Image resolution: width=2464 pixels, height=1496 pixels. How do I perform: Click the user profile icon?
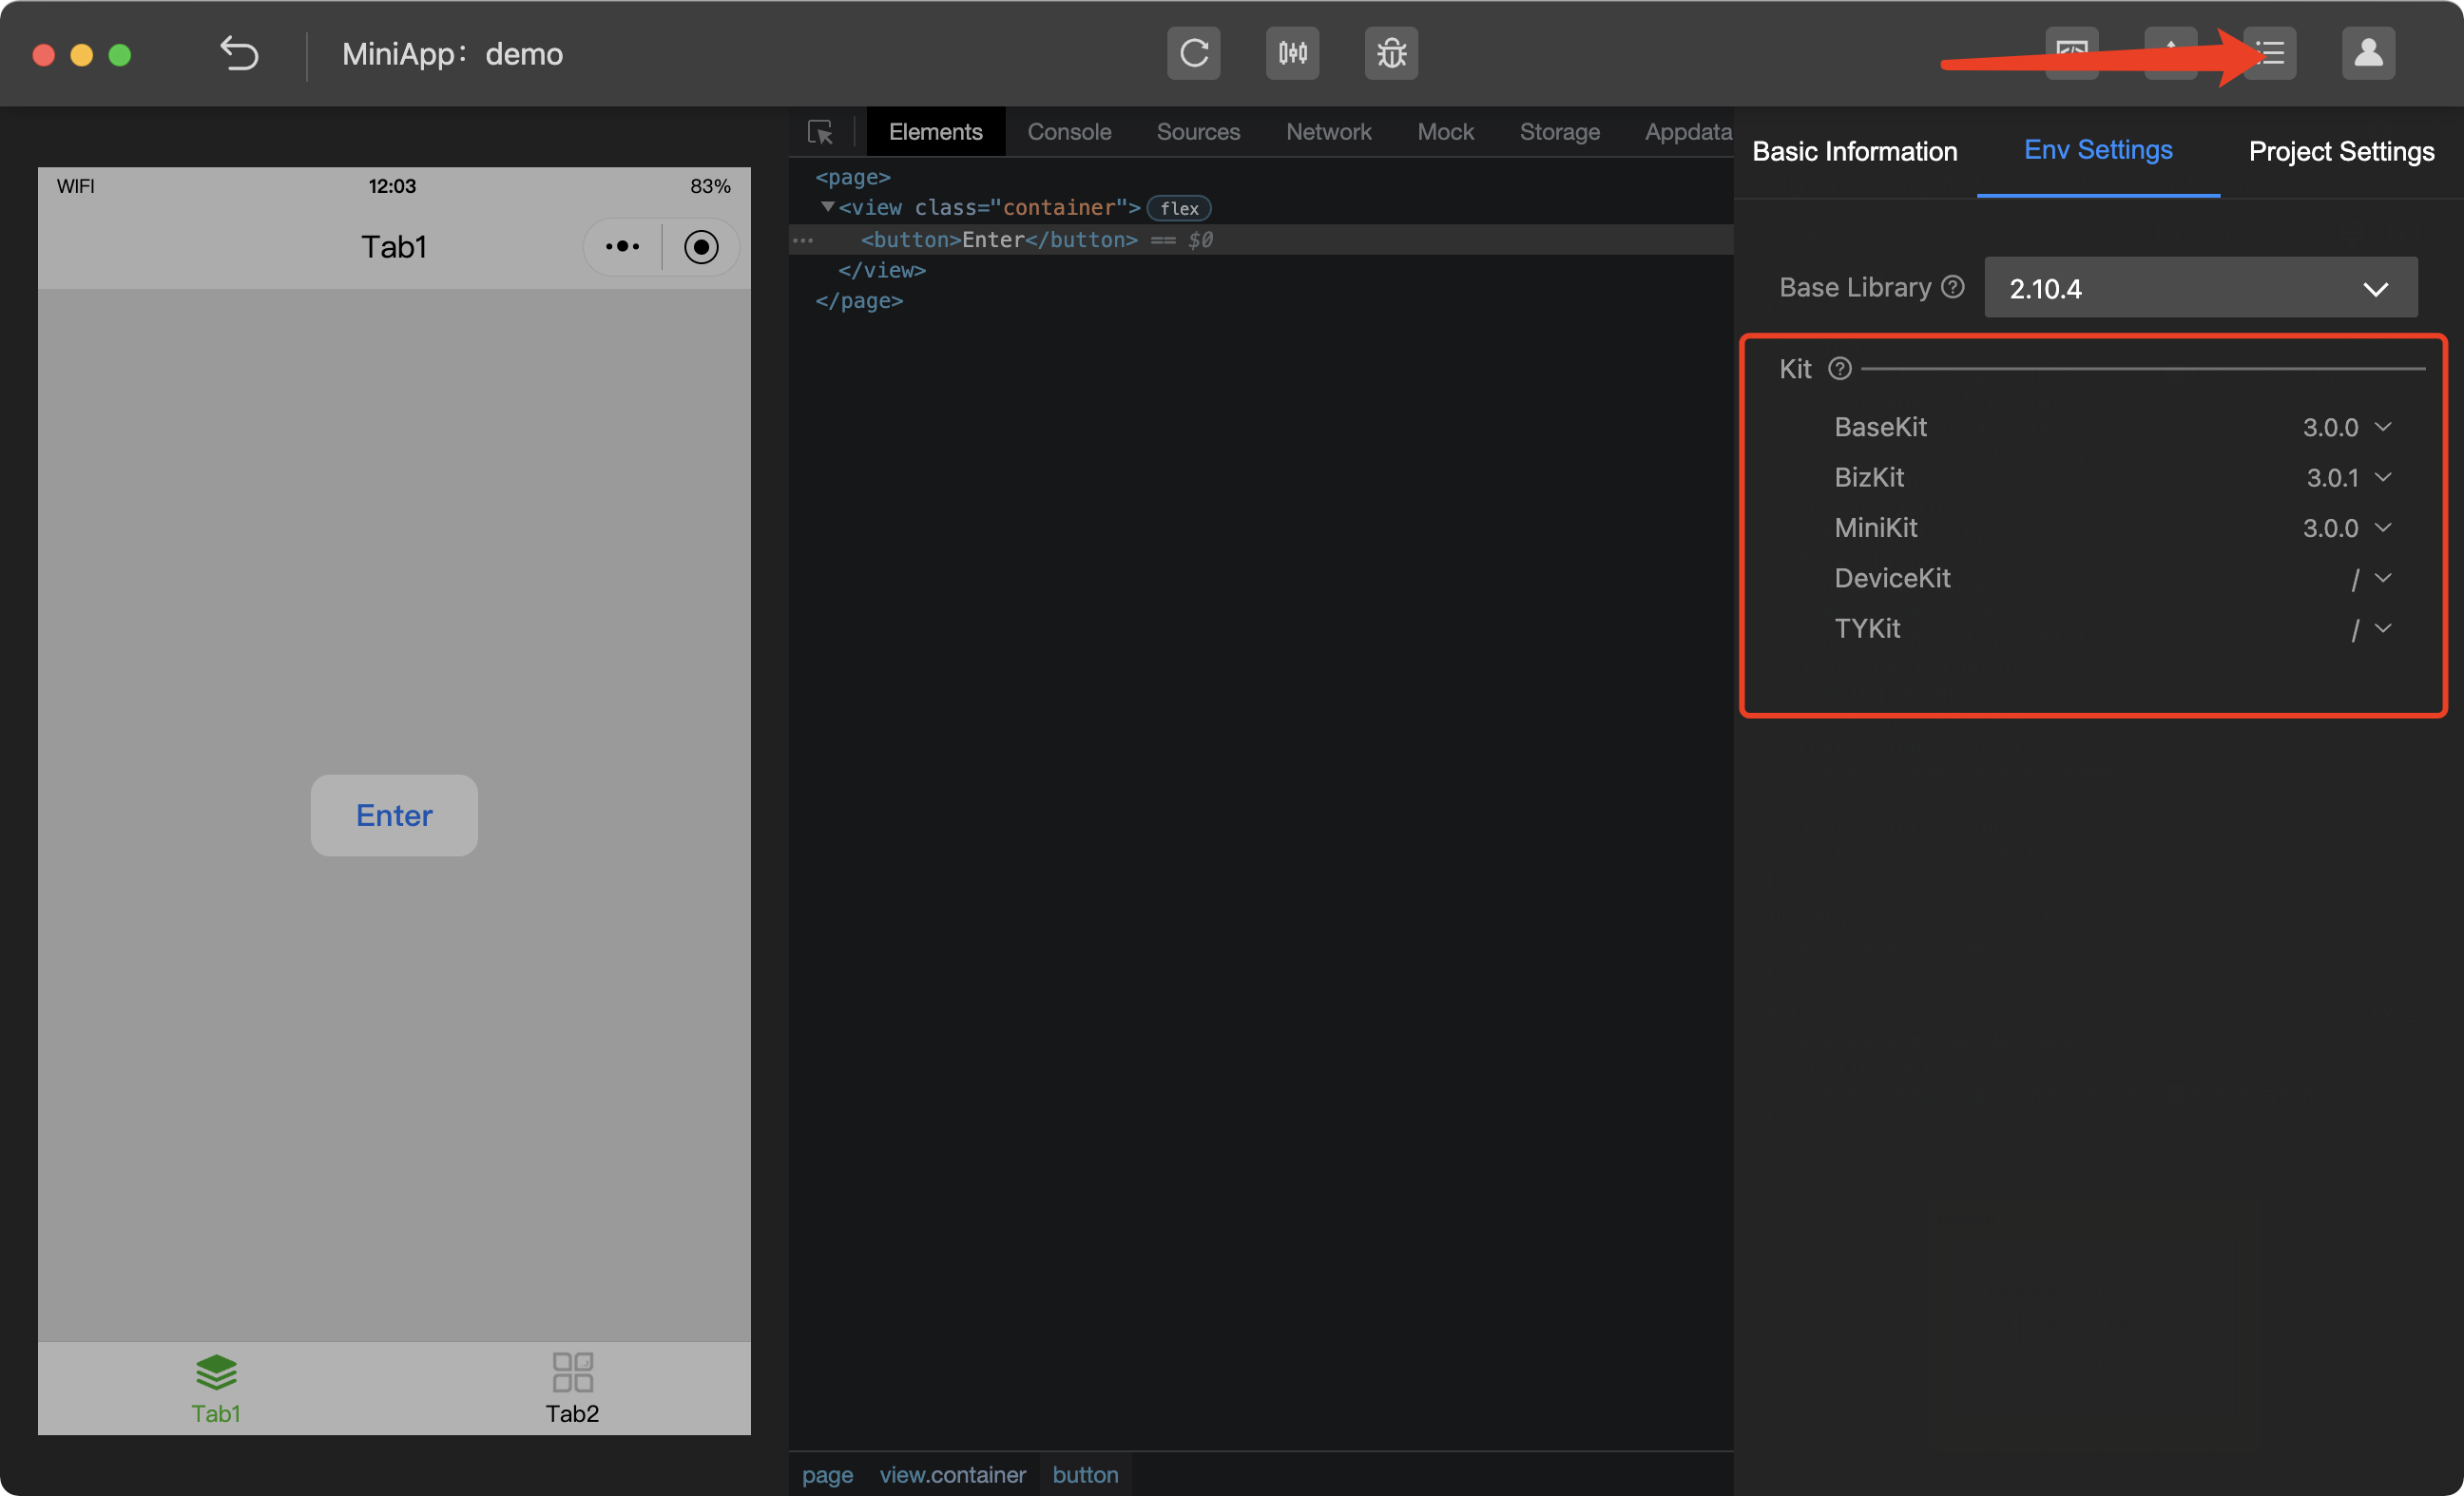click(x=2369, y=51)
